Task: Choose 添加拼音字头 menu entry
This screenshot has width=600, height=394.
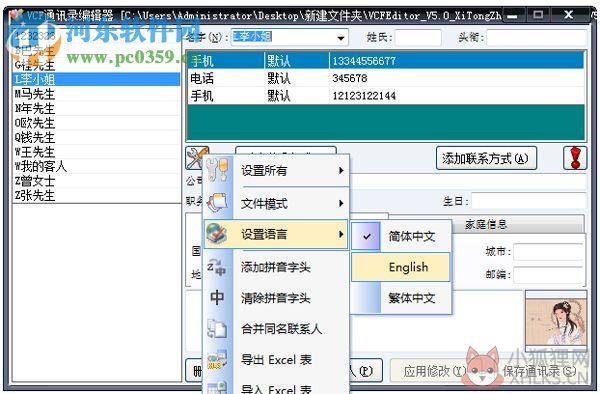Action: (276, 267)
